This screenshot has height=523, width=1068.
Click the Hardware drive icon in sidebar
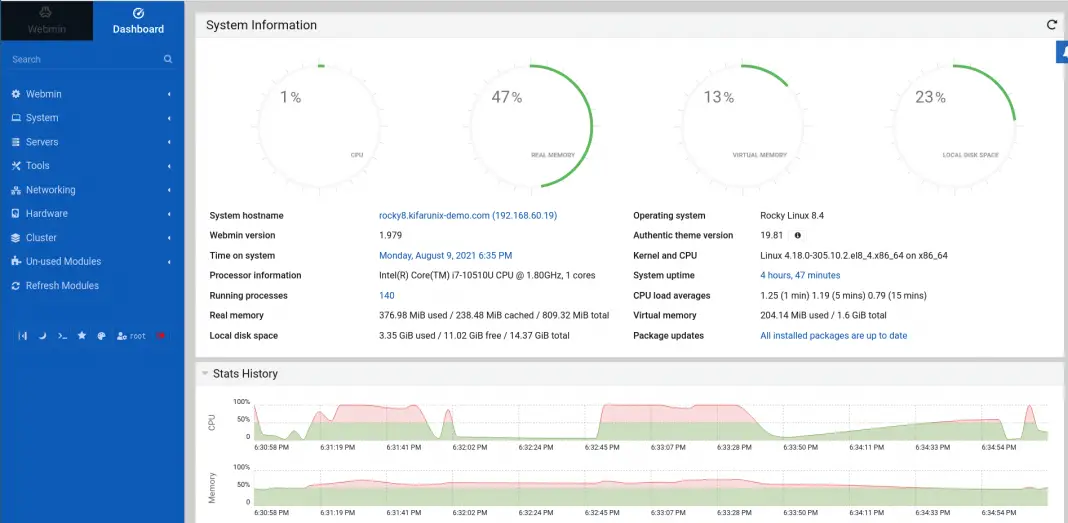[x=16, y=213]
